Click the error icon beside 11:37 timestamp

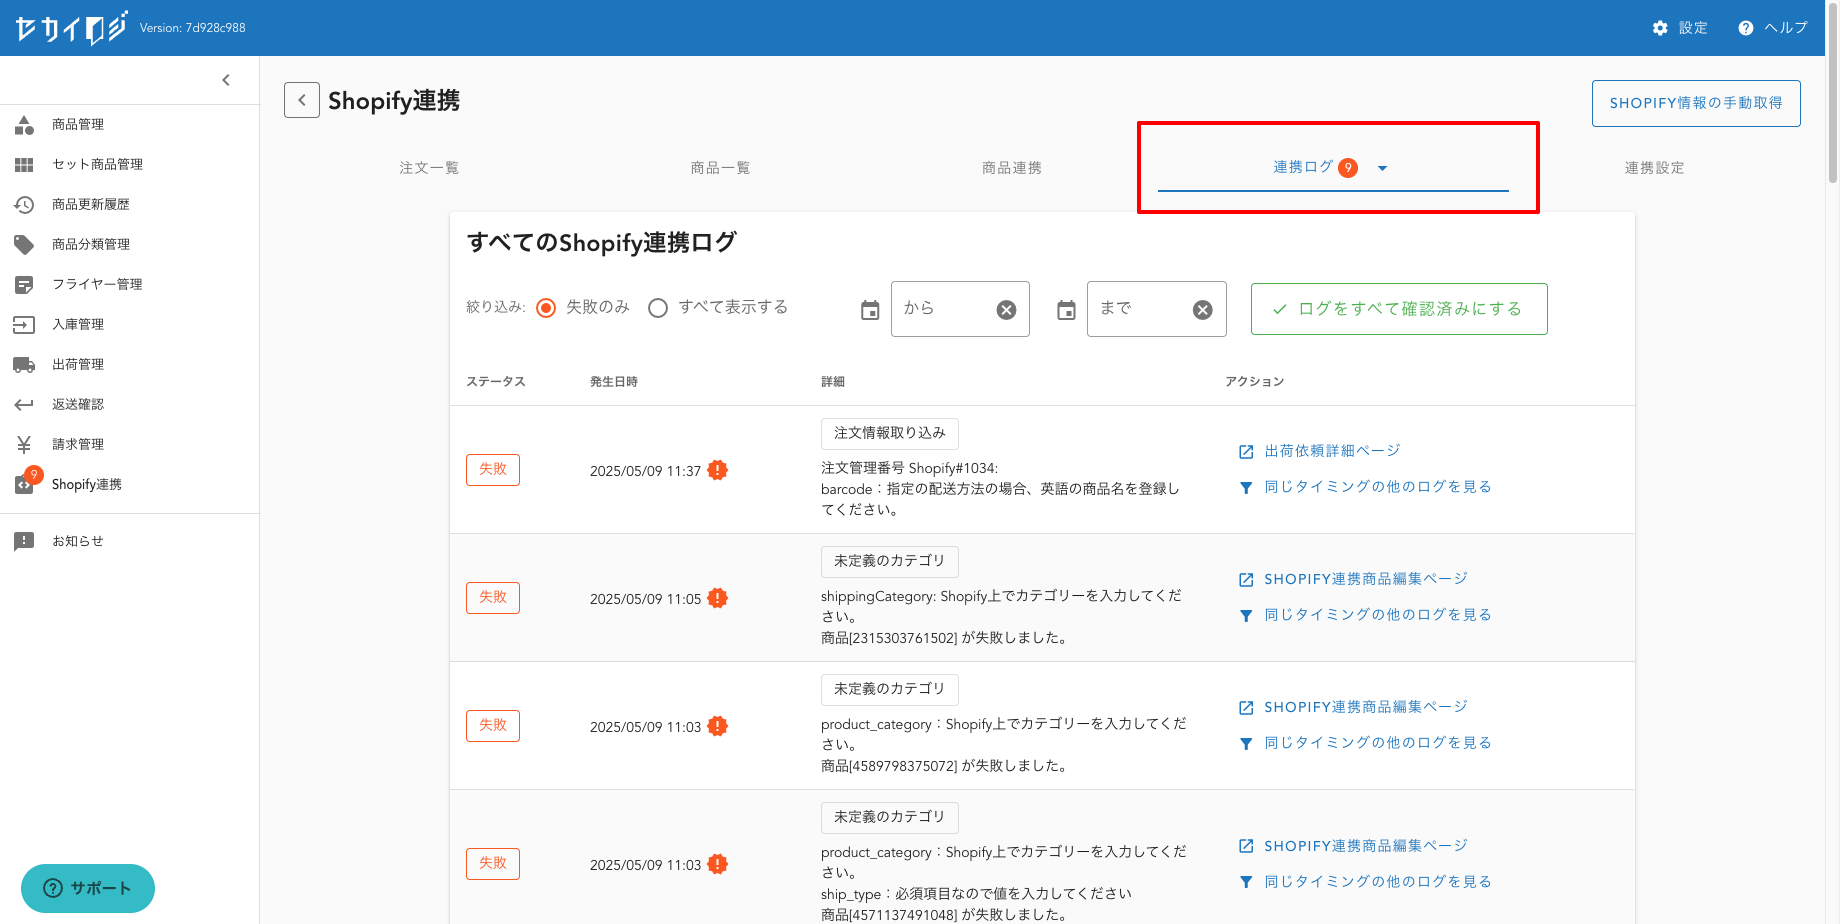717,470
